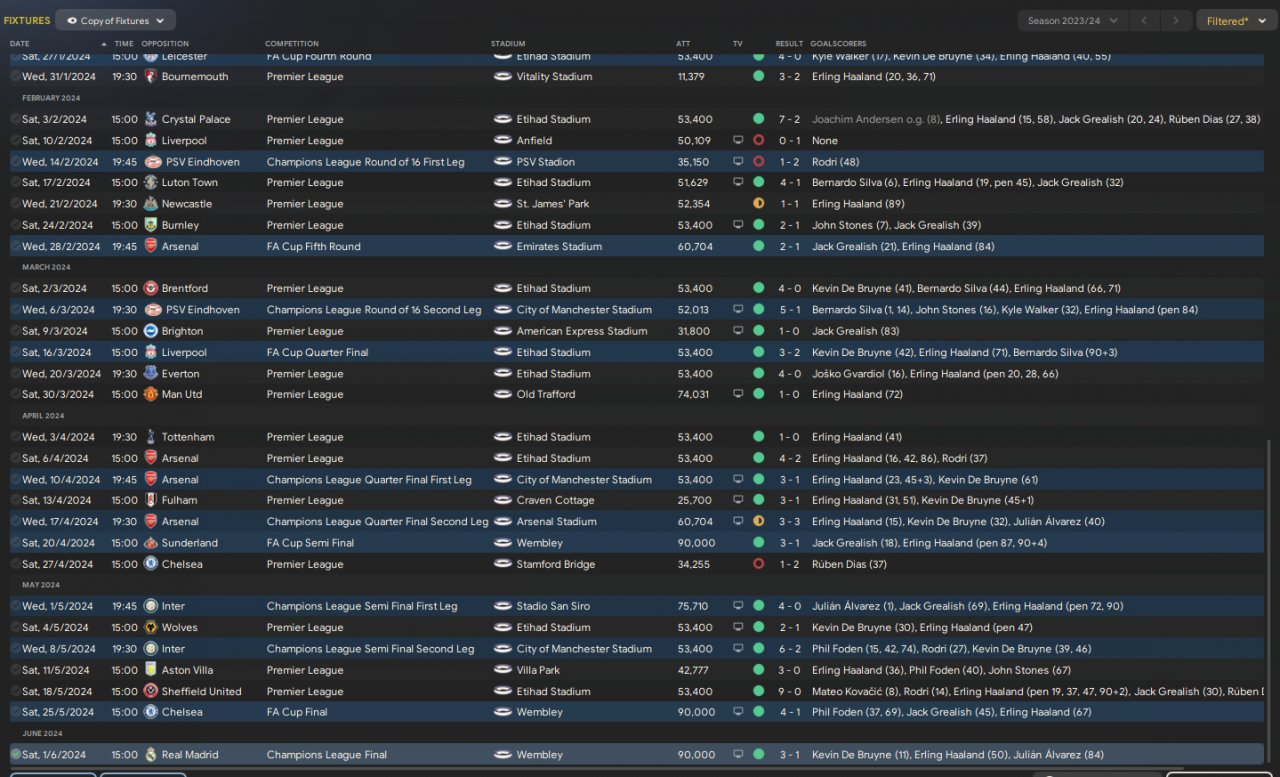Sort by the OPPOSITION column header
Screen dimensions: 1280x777
(165, 44)
